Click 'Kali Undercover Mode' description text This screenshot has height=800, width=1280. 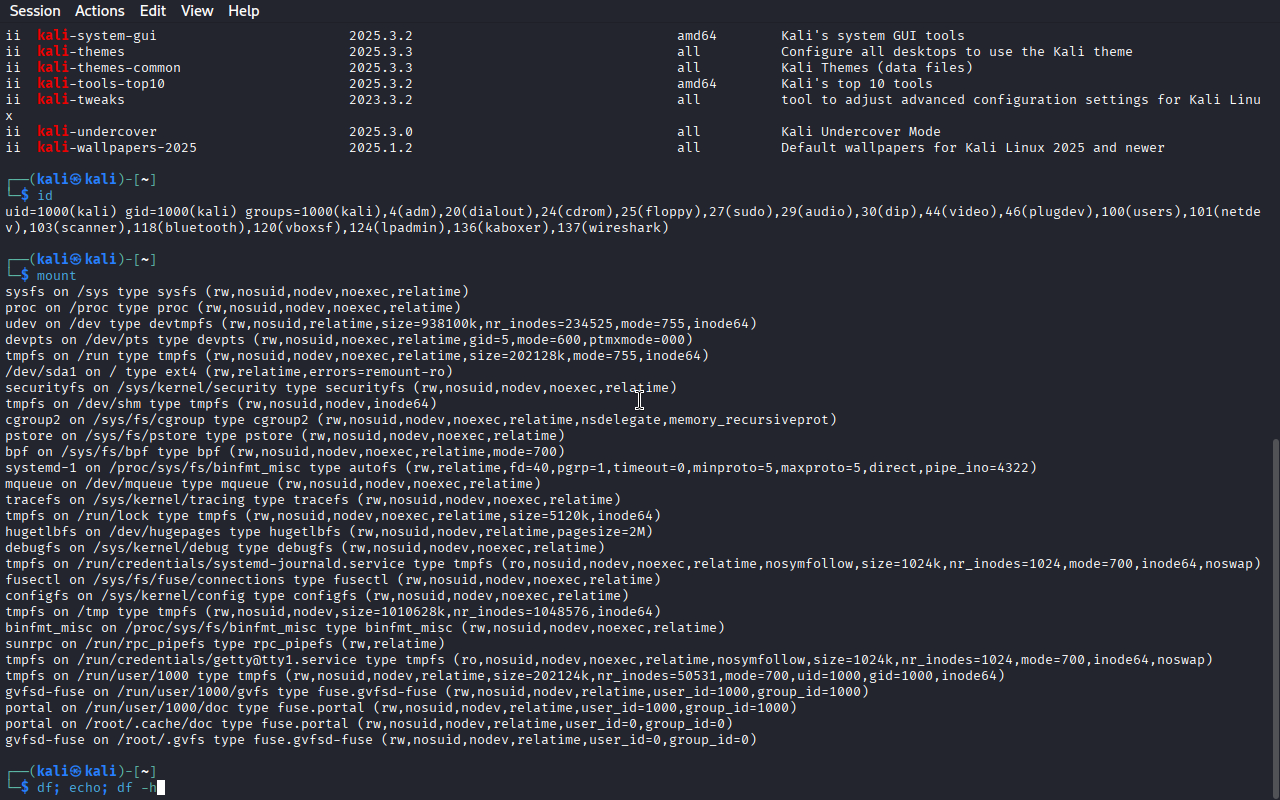pyautogui.click(x=861, y=132)
